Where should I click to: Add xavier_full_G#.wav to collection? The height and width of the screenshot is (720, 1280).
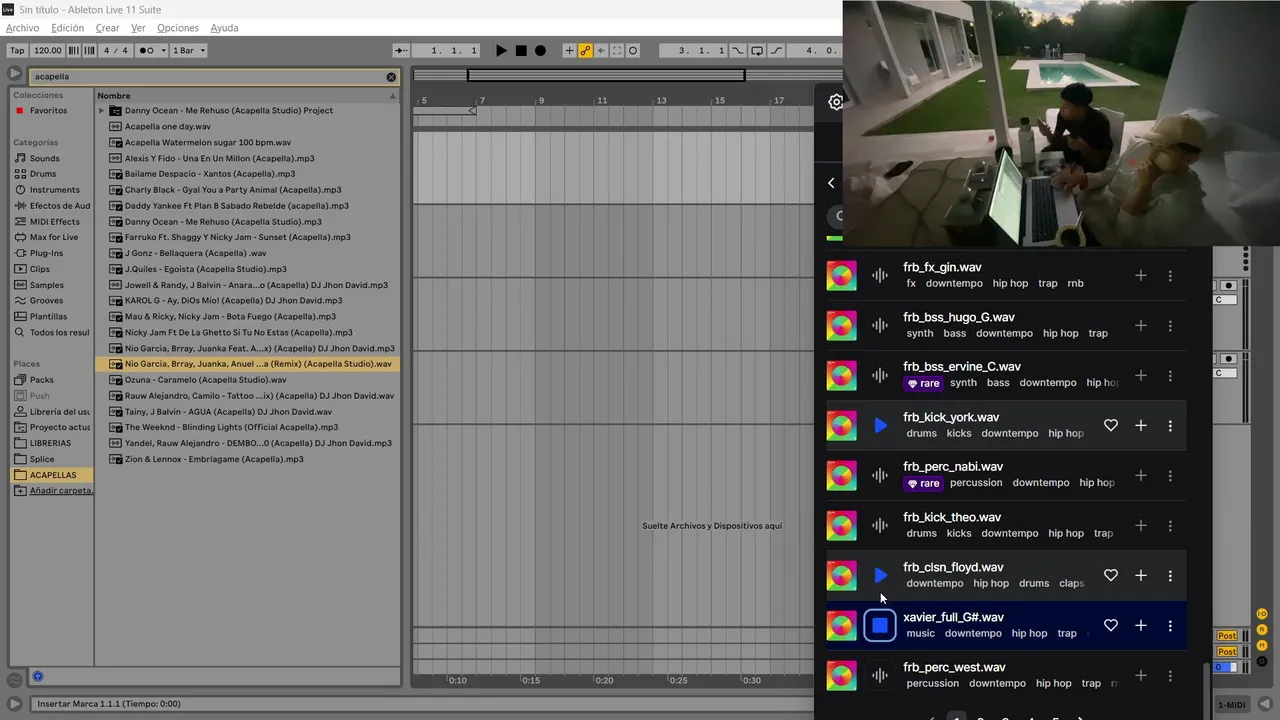tap(1140, 626)
